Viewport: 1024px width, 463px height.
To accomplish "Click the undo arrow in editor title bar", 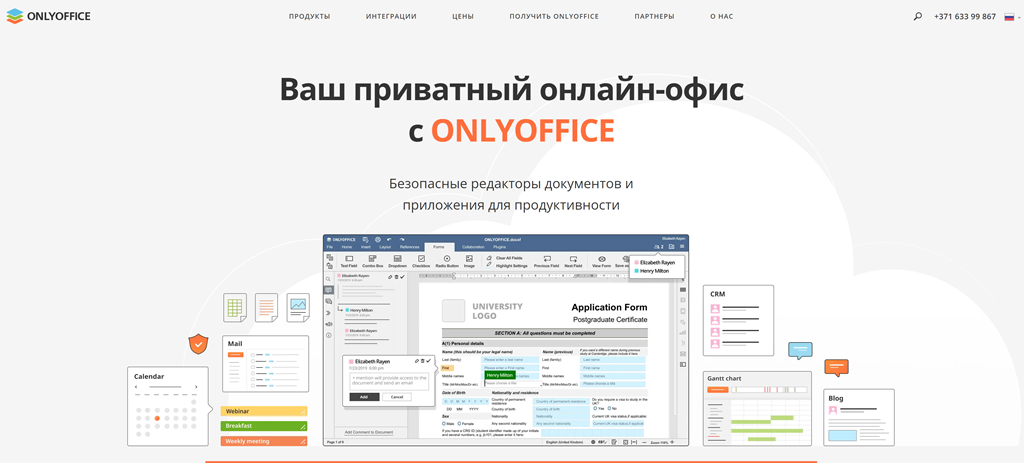I will 389,240.
